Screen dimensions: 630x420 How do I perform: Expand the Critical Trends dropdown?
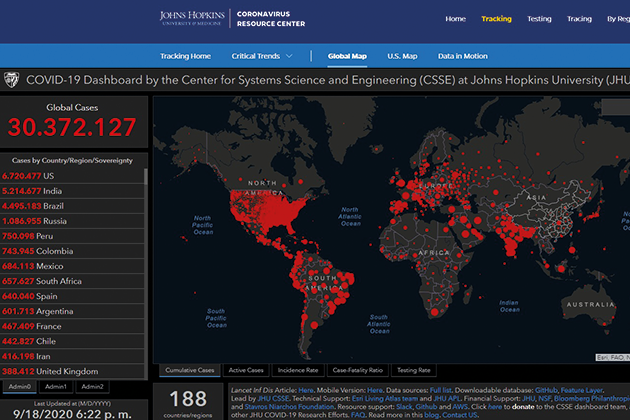pyautogui.click(x=264, y=56)
